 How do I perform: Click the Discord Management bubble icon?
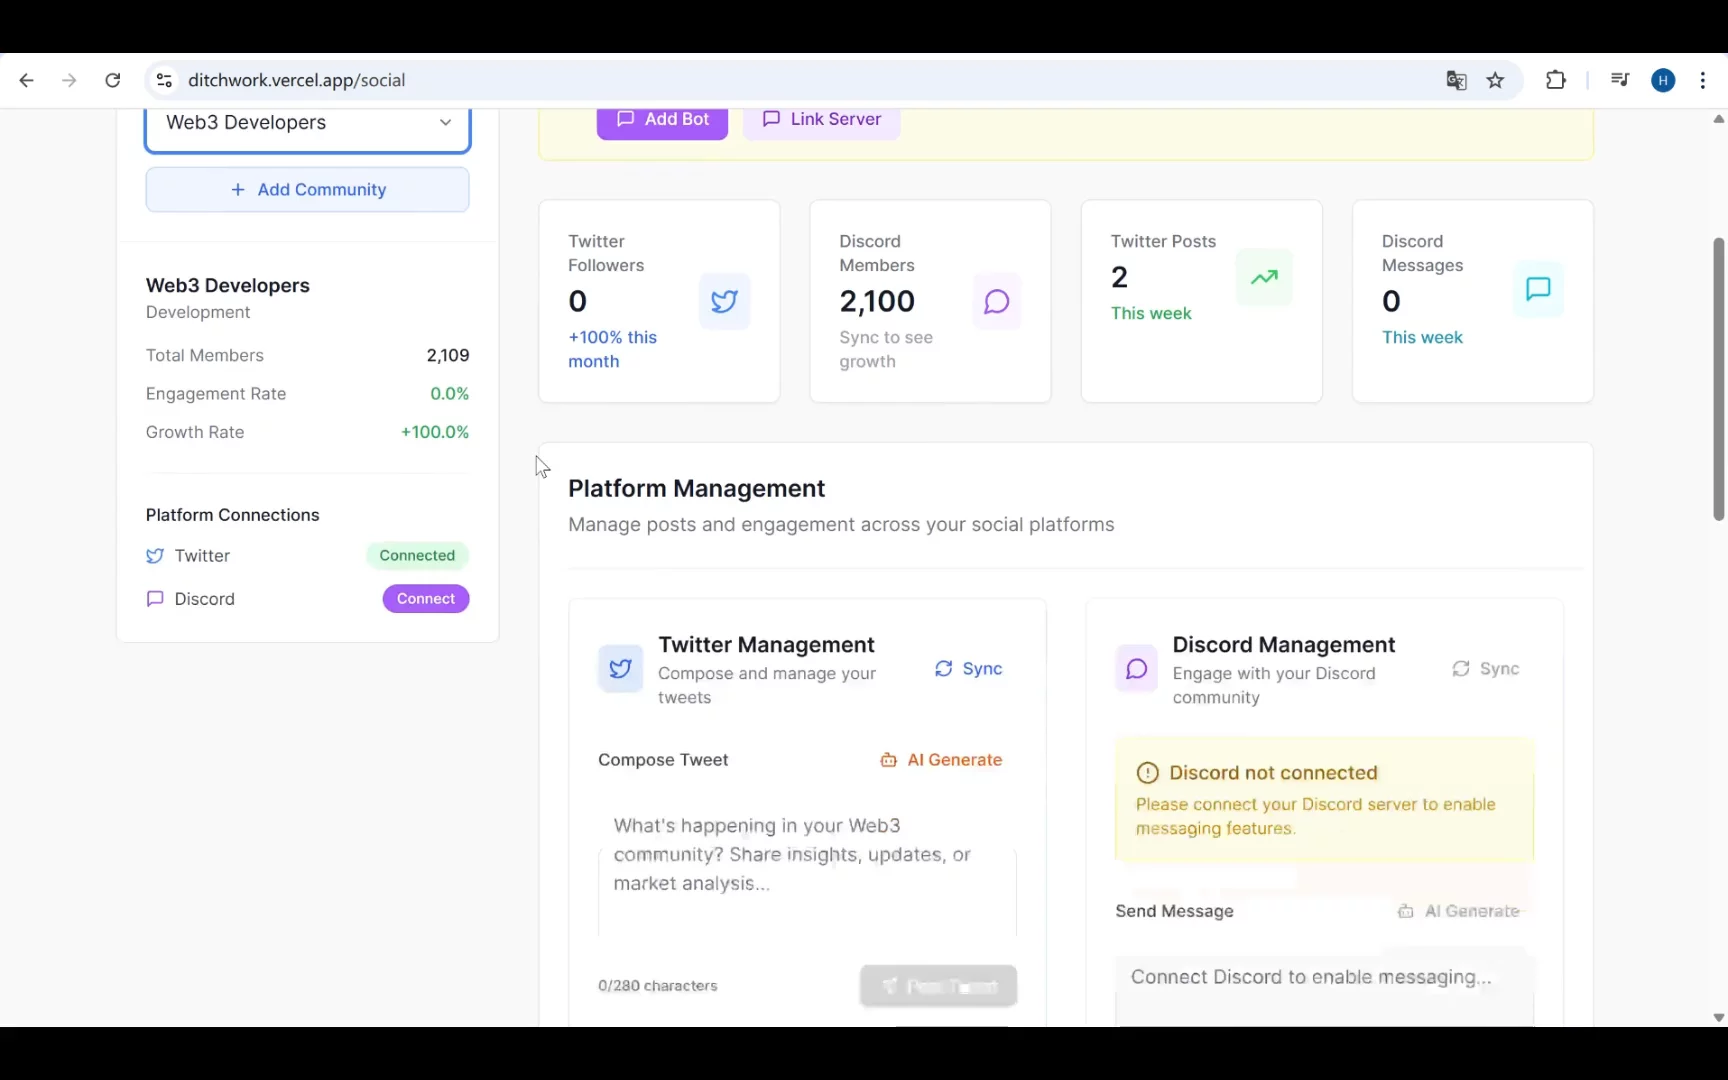1136,669
